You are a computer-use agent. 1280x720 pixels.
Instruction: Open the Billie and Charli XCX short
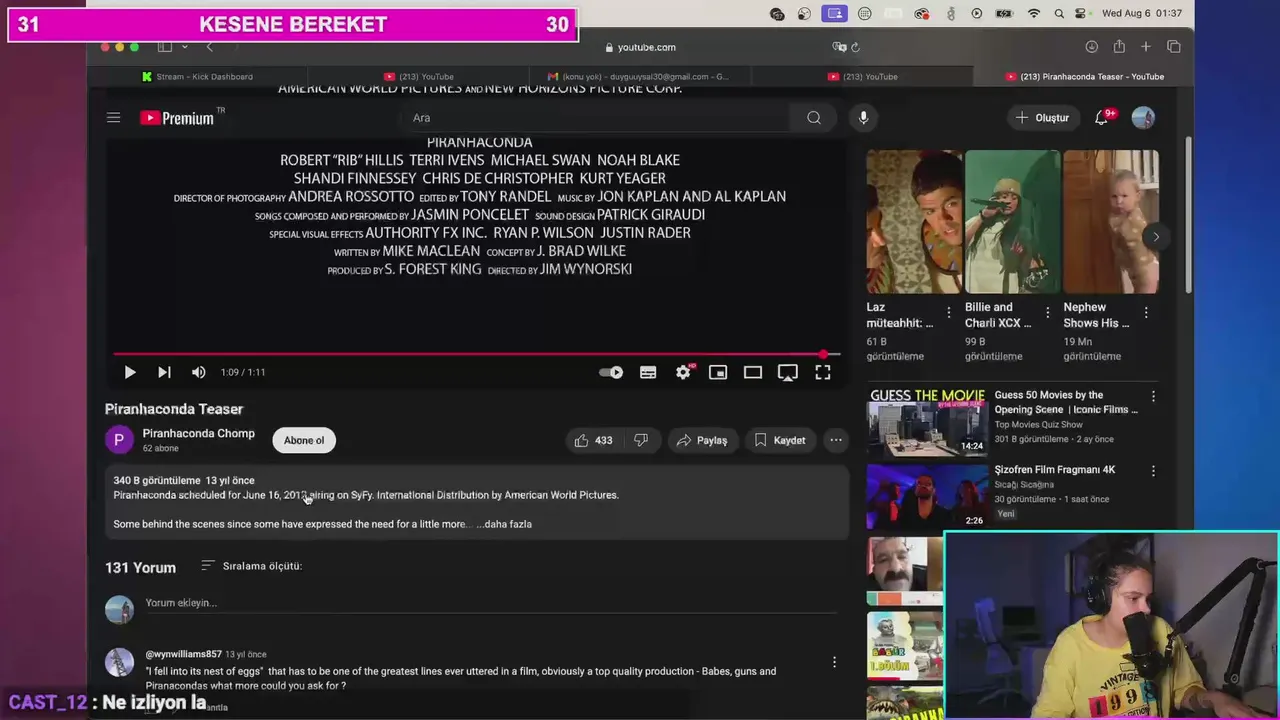(1012, 222)
